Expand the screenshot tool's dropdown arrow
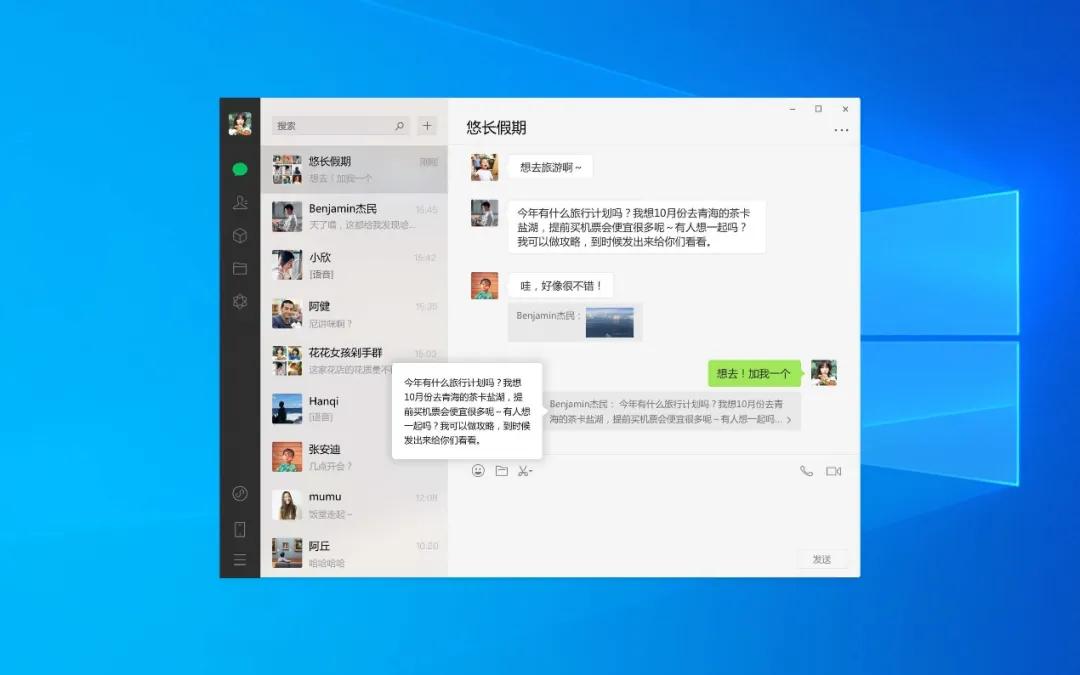 [x=533, y=470]
